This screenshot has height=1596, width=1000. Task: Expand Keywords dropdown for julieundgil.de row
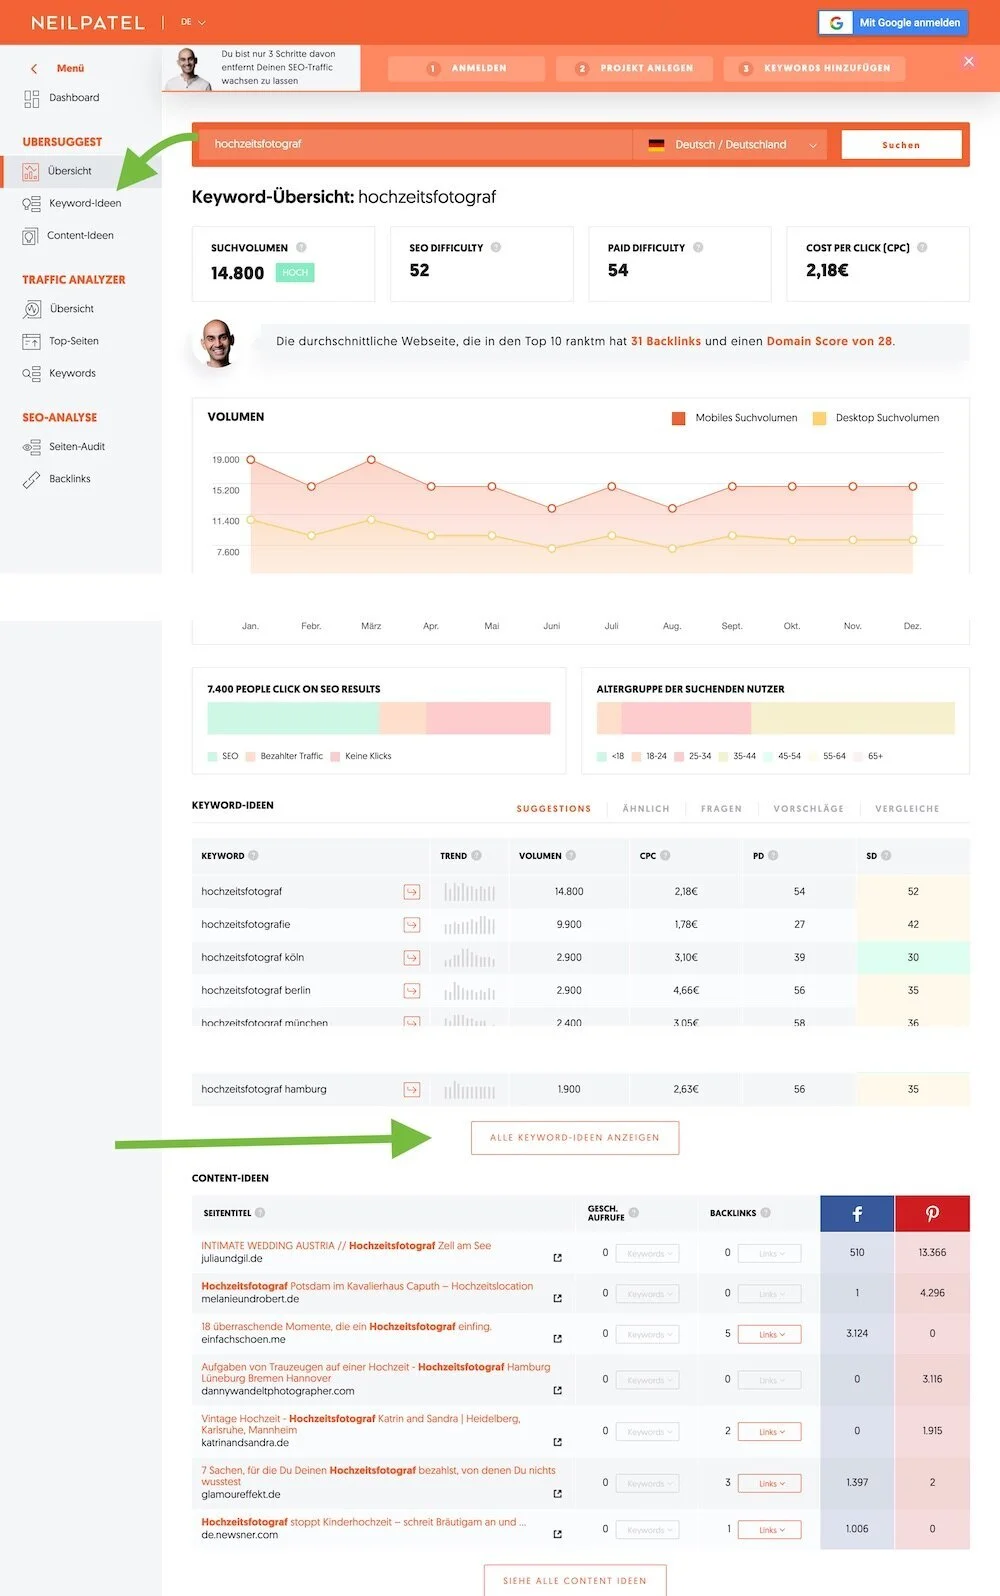647,1254
